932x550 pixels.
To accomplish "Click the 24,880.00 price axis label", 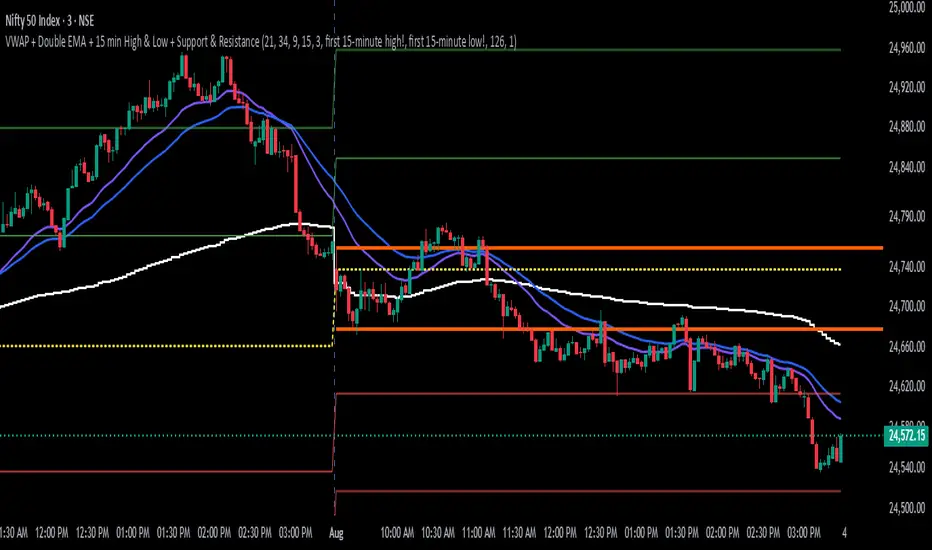I will [906, 126].
